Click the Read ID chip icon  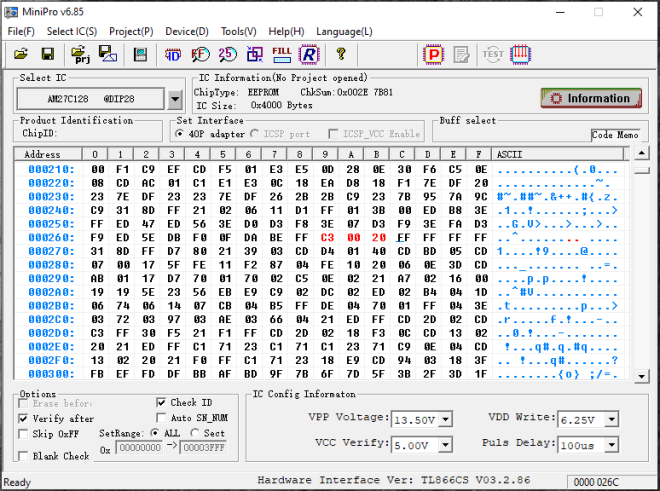(173, 55)
